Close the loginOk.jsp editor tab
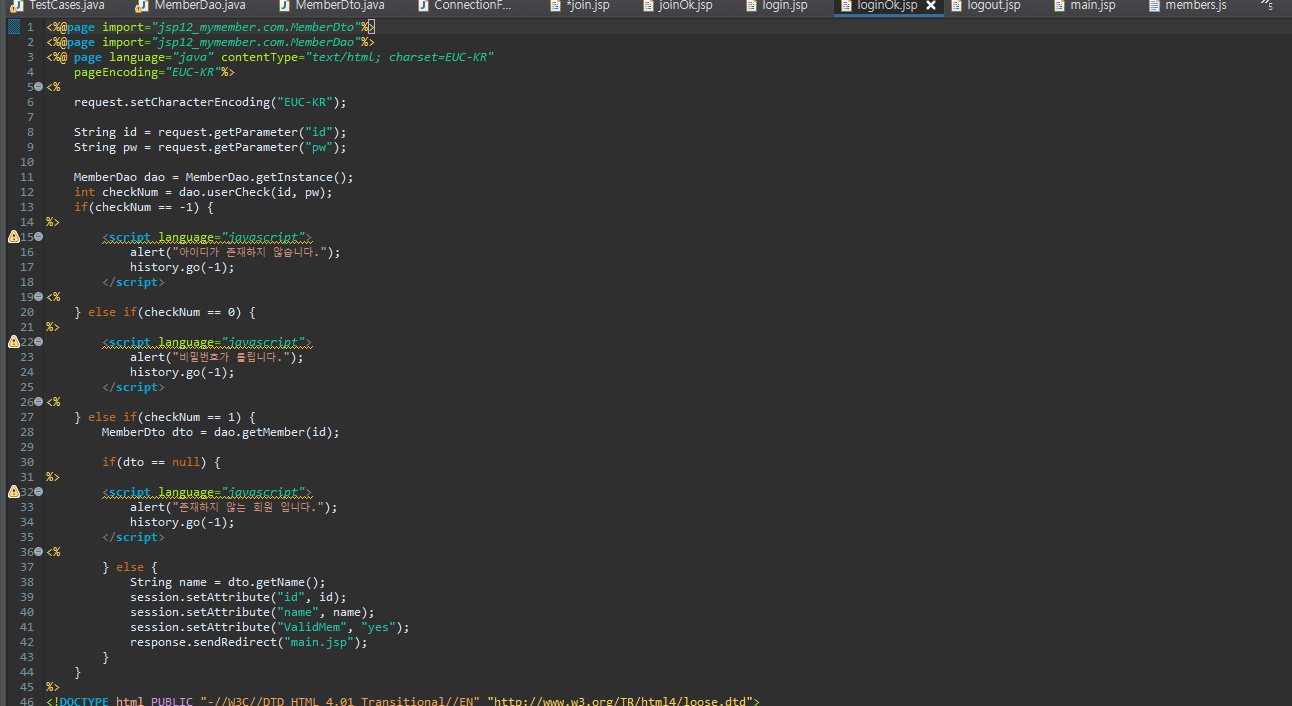The width and height of the screenshot is (1292, 706). click(931, 6)
